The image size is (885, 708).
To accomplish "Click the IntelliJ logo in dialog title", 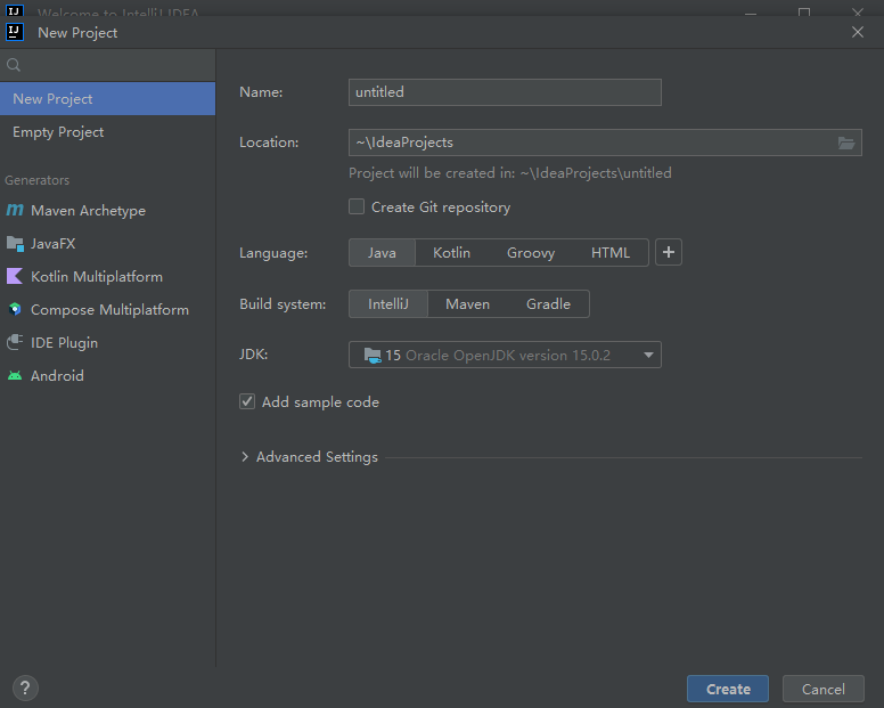I will (15, 32).
